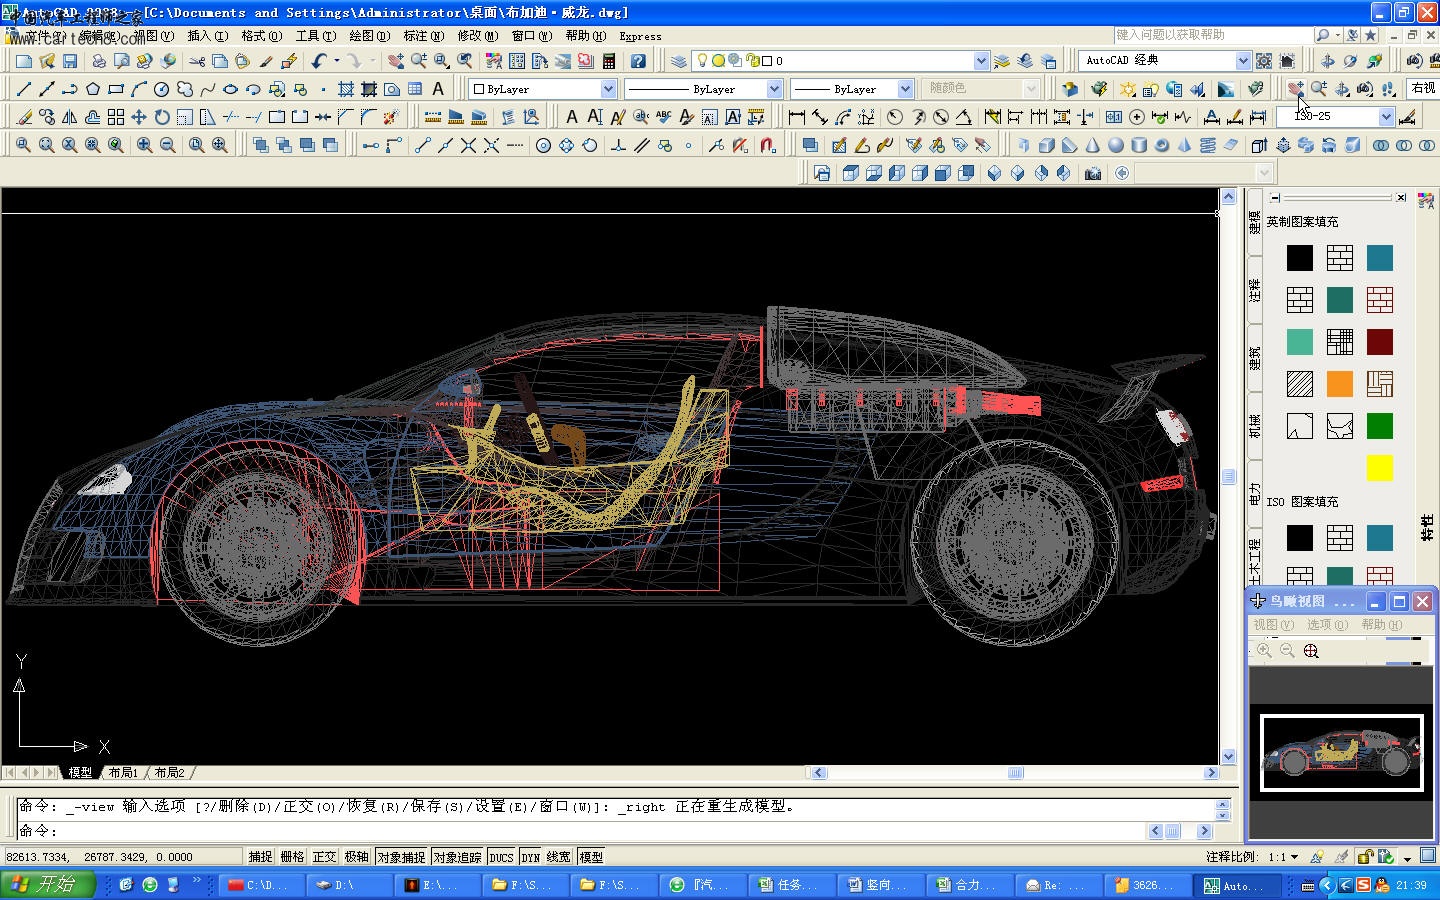Pick the orange hatch swatch in tool palette
This screenshot has height=900, width=1440.
pyautogui.click(x=1339, y=384)
